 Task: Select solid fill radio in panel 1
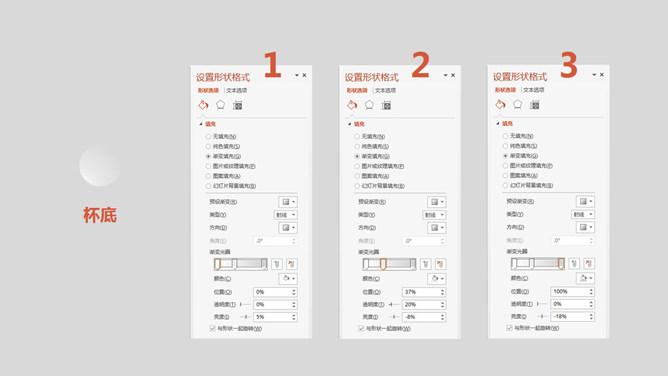click(208, 146)
